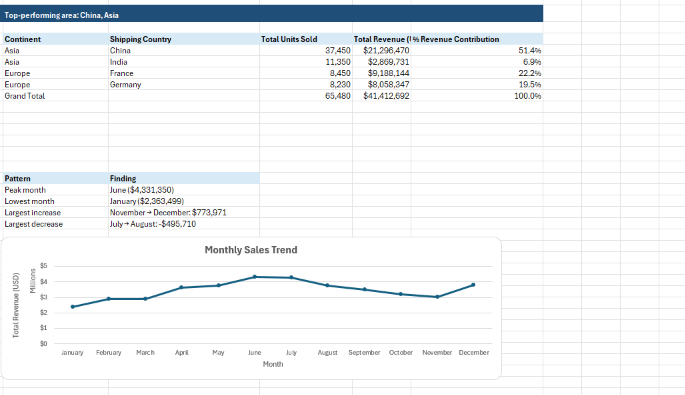This screenshot has width=685, height=395.
Task: Click the France country cell
Action: tap(184, 73)
